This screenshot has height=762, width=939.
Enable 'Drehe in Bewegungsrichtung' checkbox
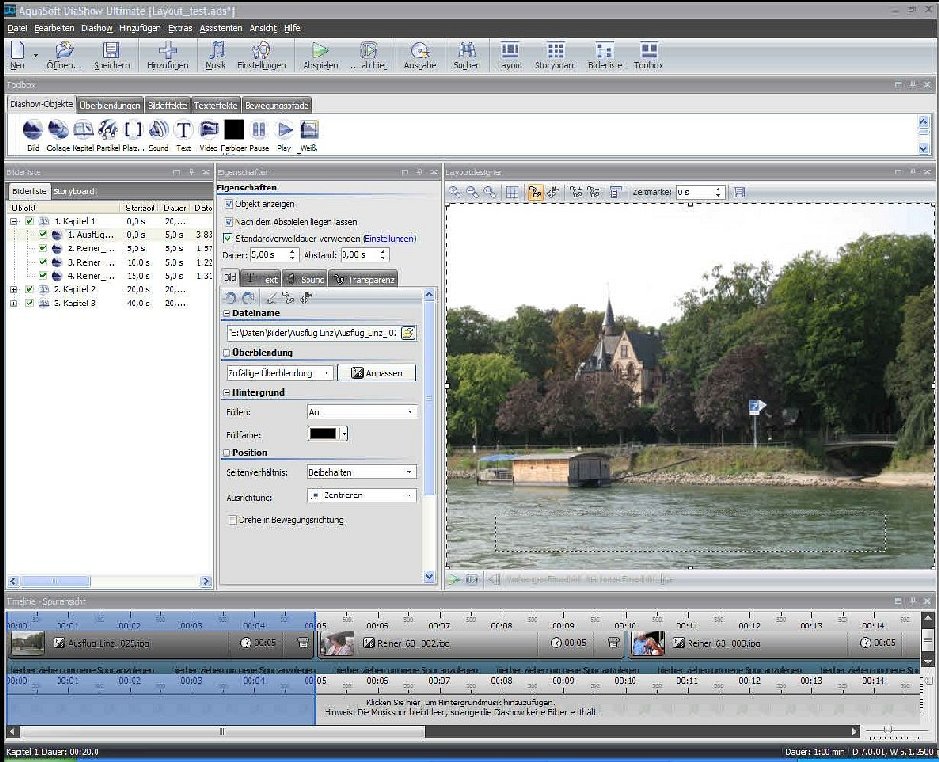(232, 520)
